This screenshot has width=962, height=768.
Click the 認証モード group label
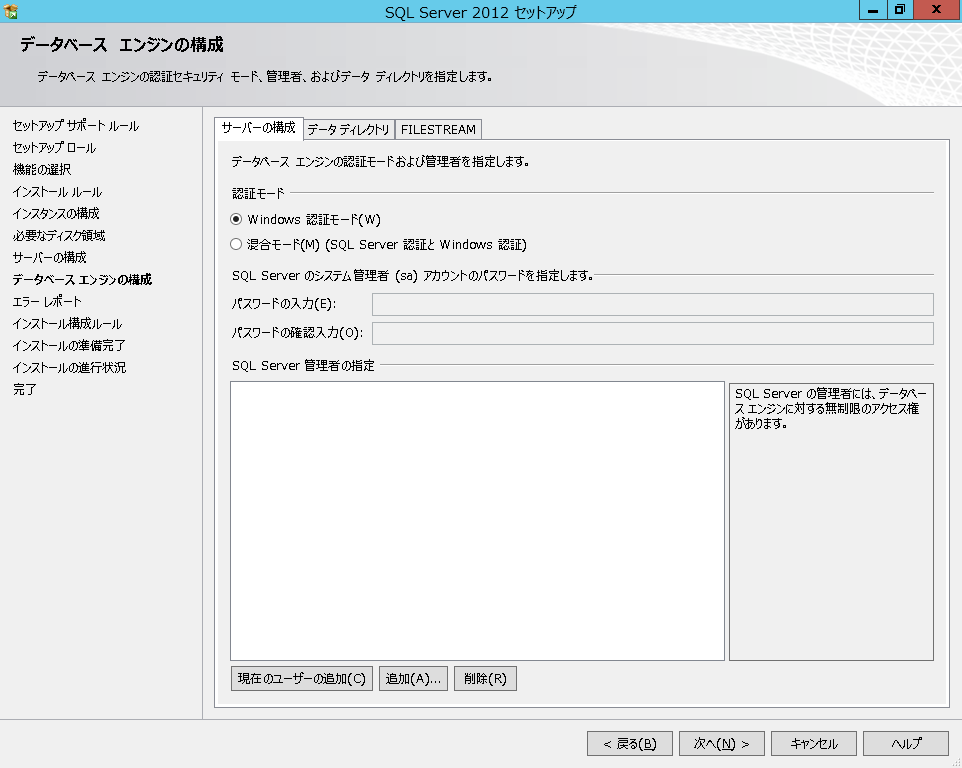(258, 194)
